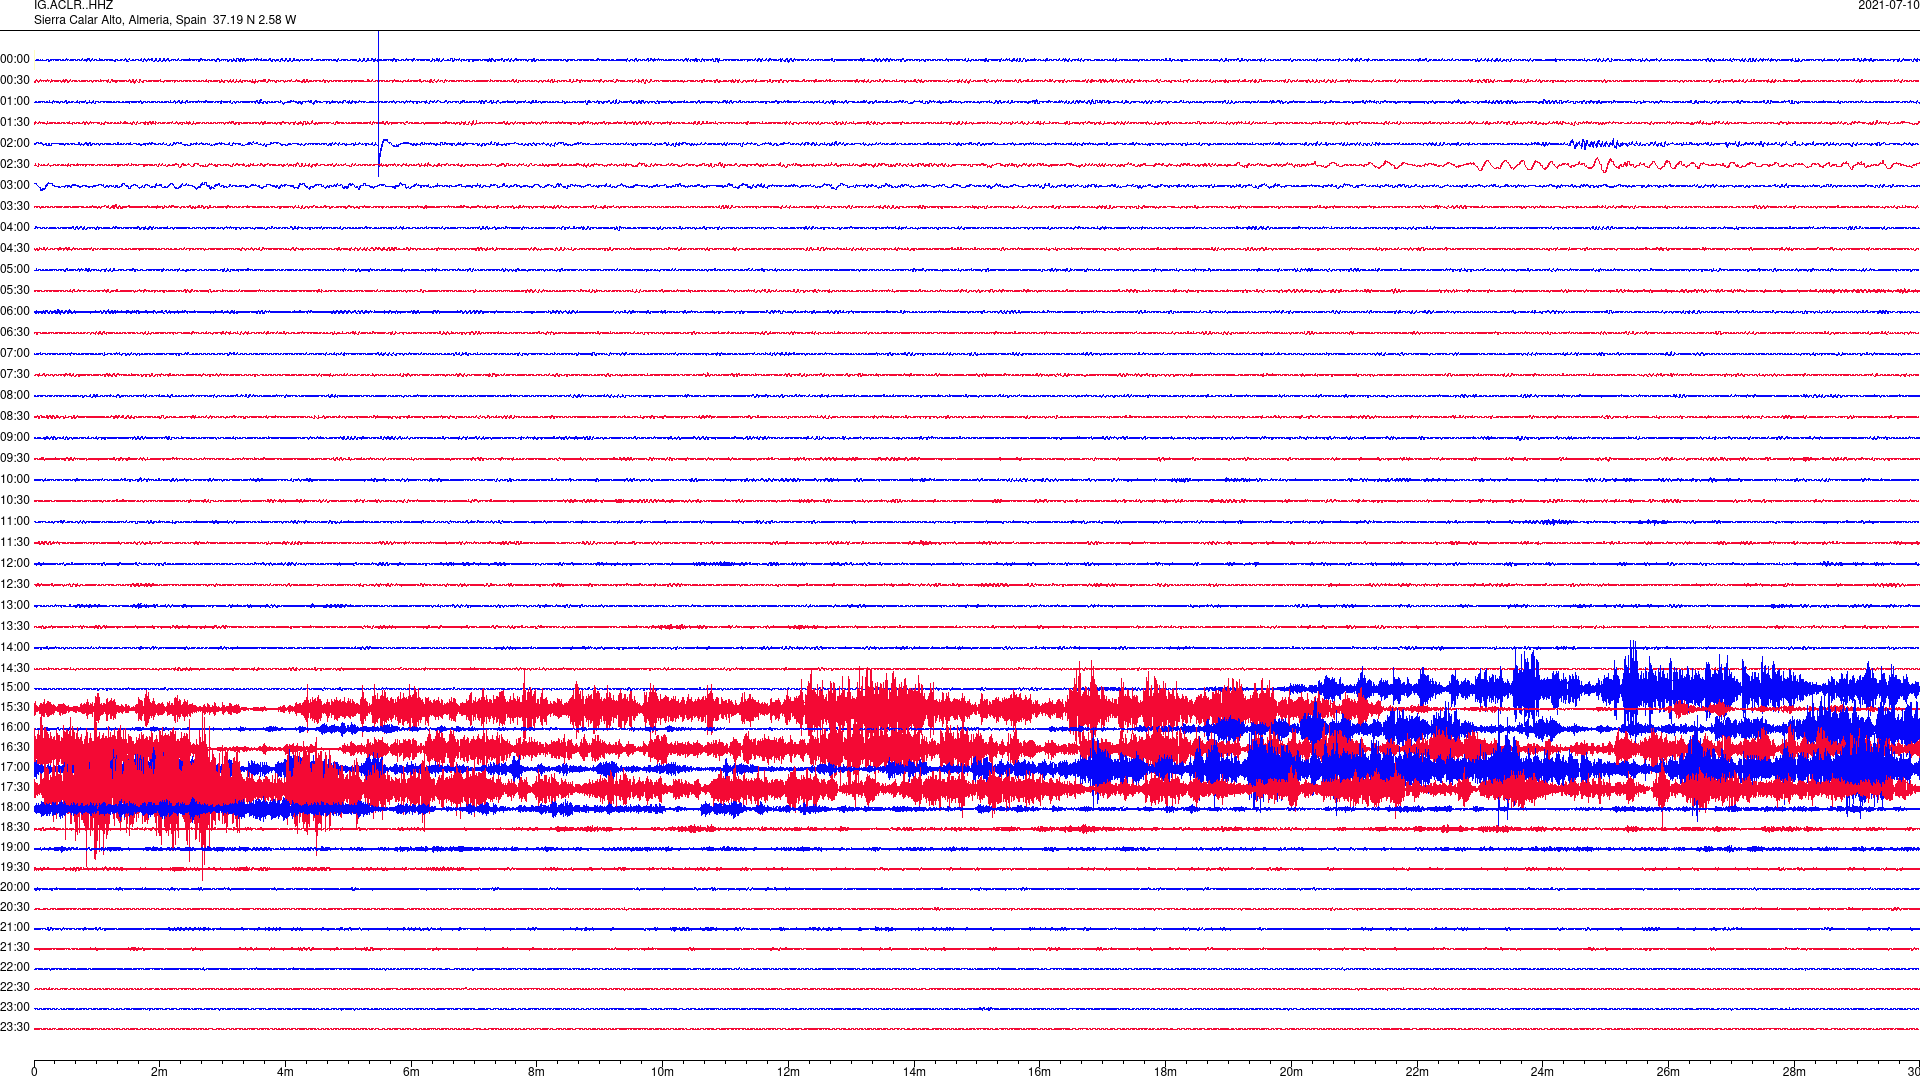Click the 10m tick on the time axis
1920x1080 pixels.
point(662,1072)
